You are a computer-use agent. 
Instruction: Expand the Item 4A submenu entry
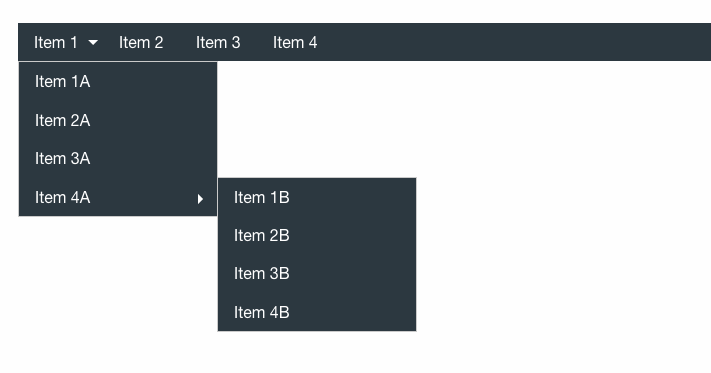click(118, 197)
